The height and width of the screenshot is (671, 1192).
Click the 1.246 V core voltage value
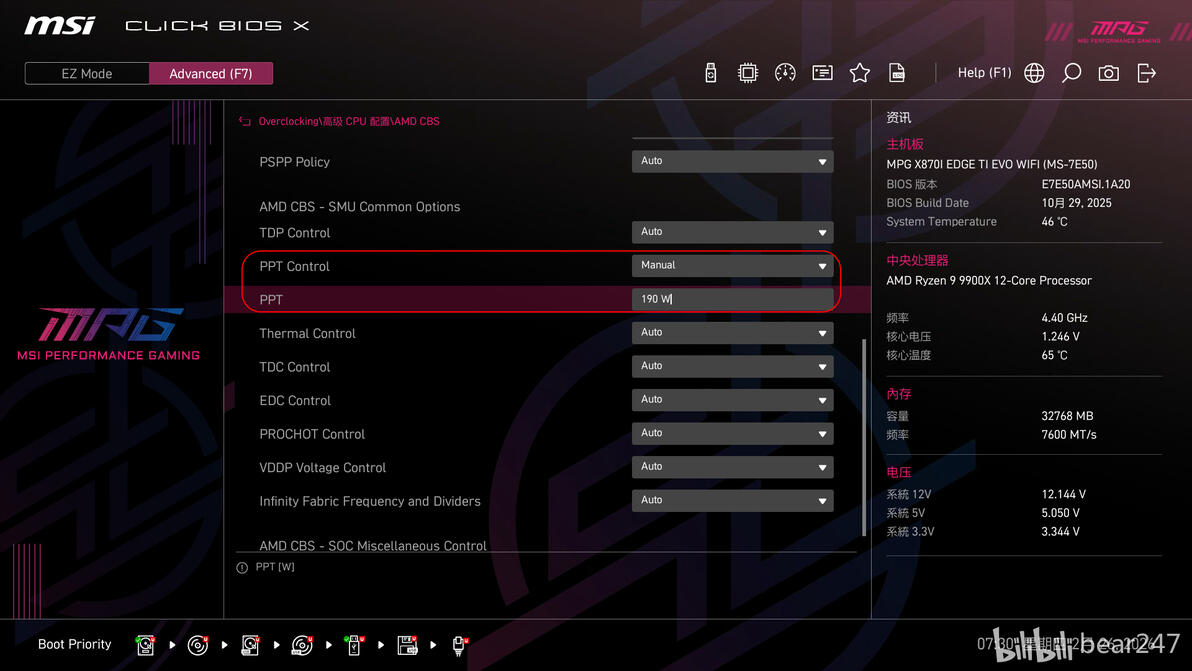pyautogui.click(x=1060, y=337)
